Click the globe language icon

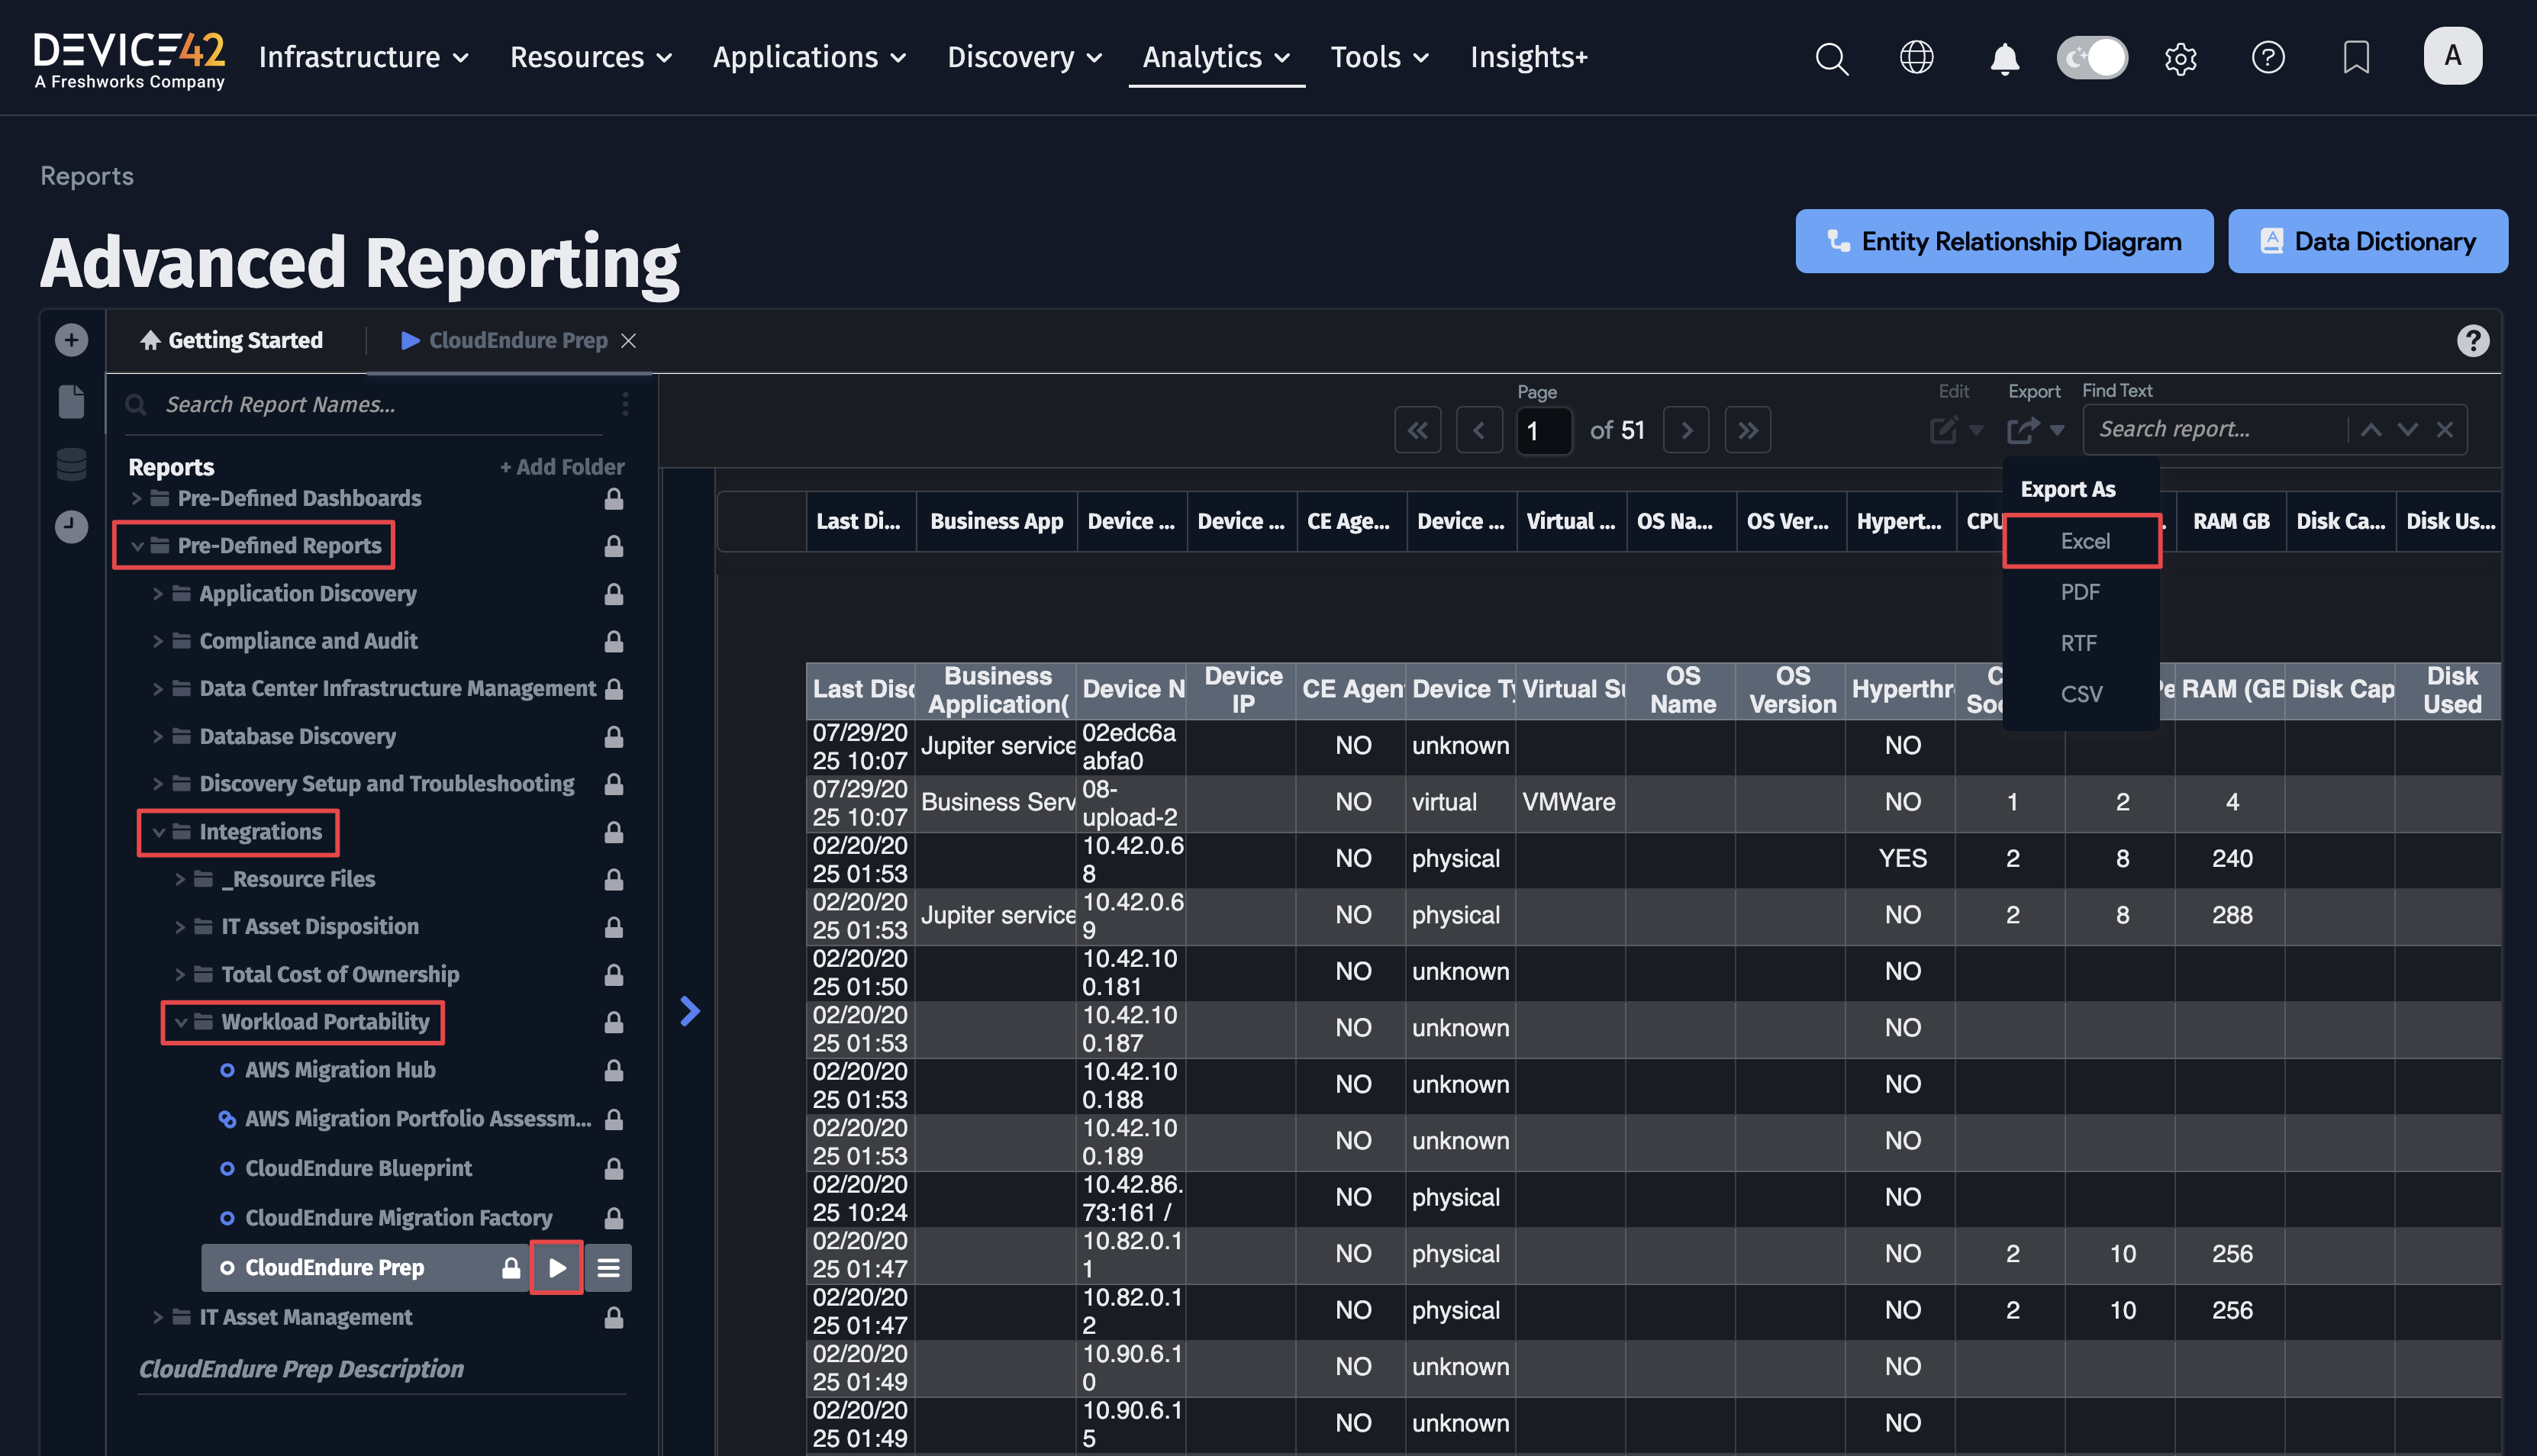pos(1916,57)
